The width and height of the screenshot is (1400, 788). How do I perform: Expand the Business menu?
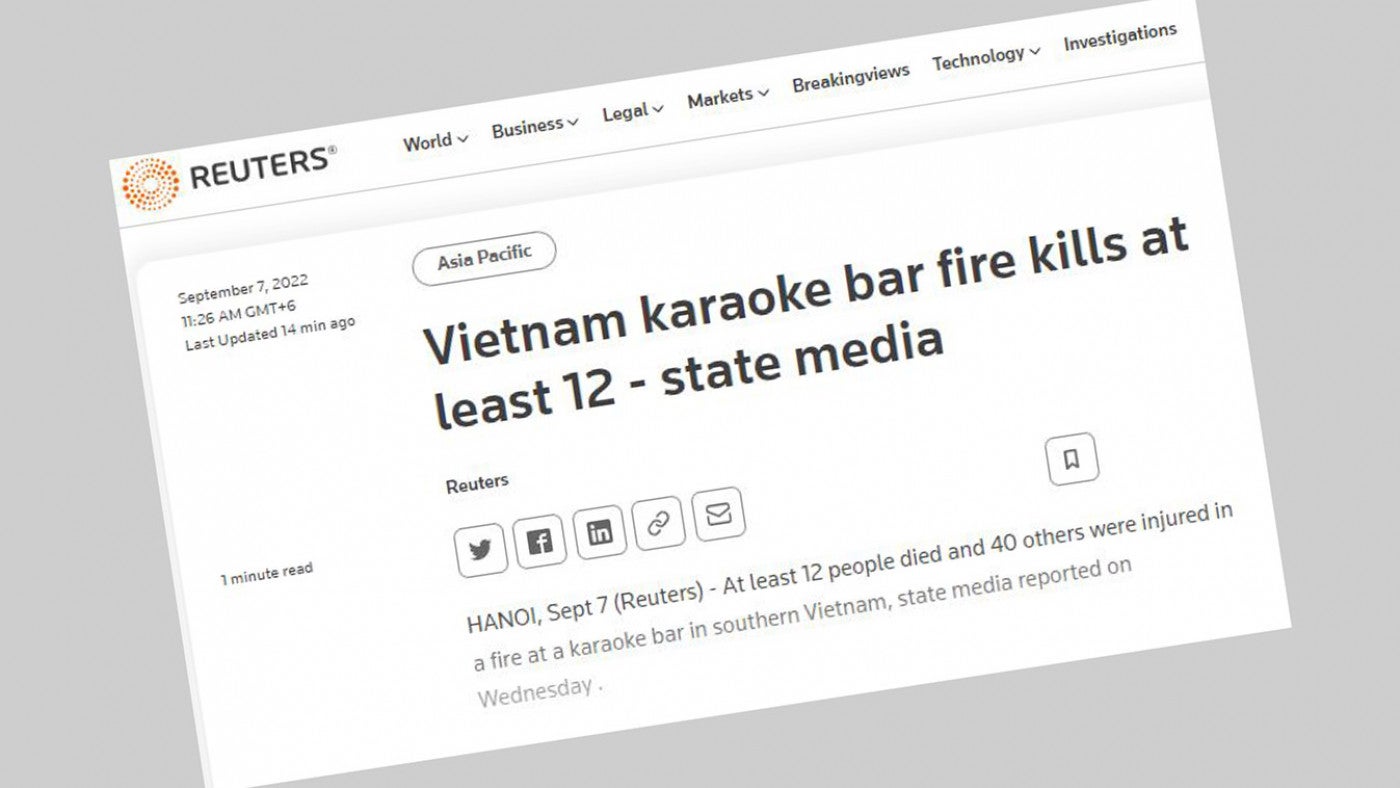coord(535,126)
